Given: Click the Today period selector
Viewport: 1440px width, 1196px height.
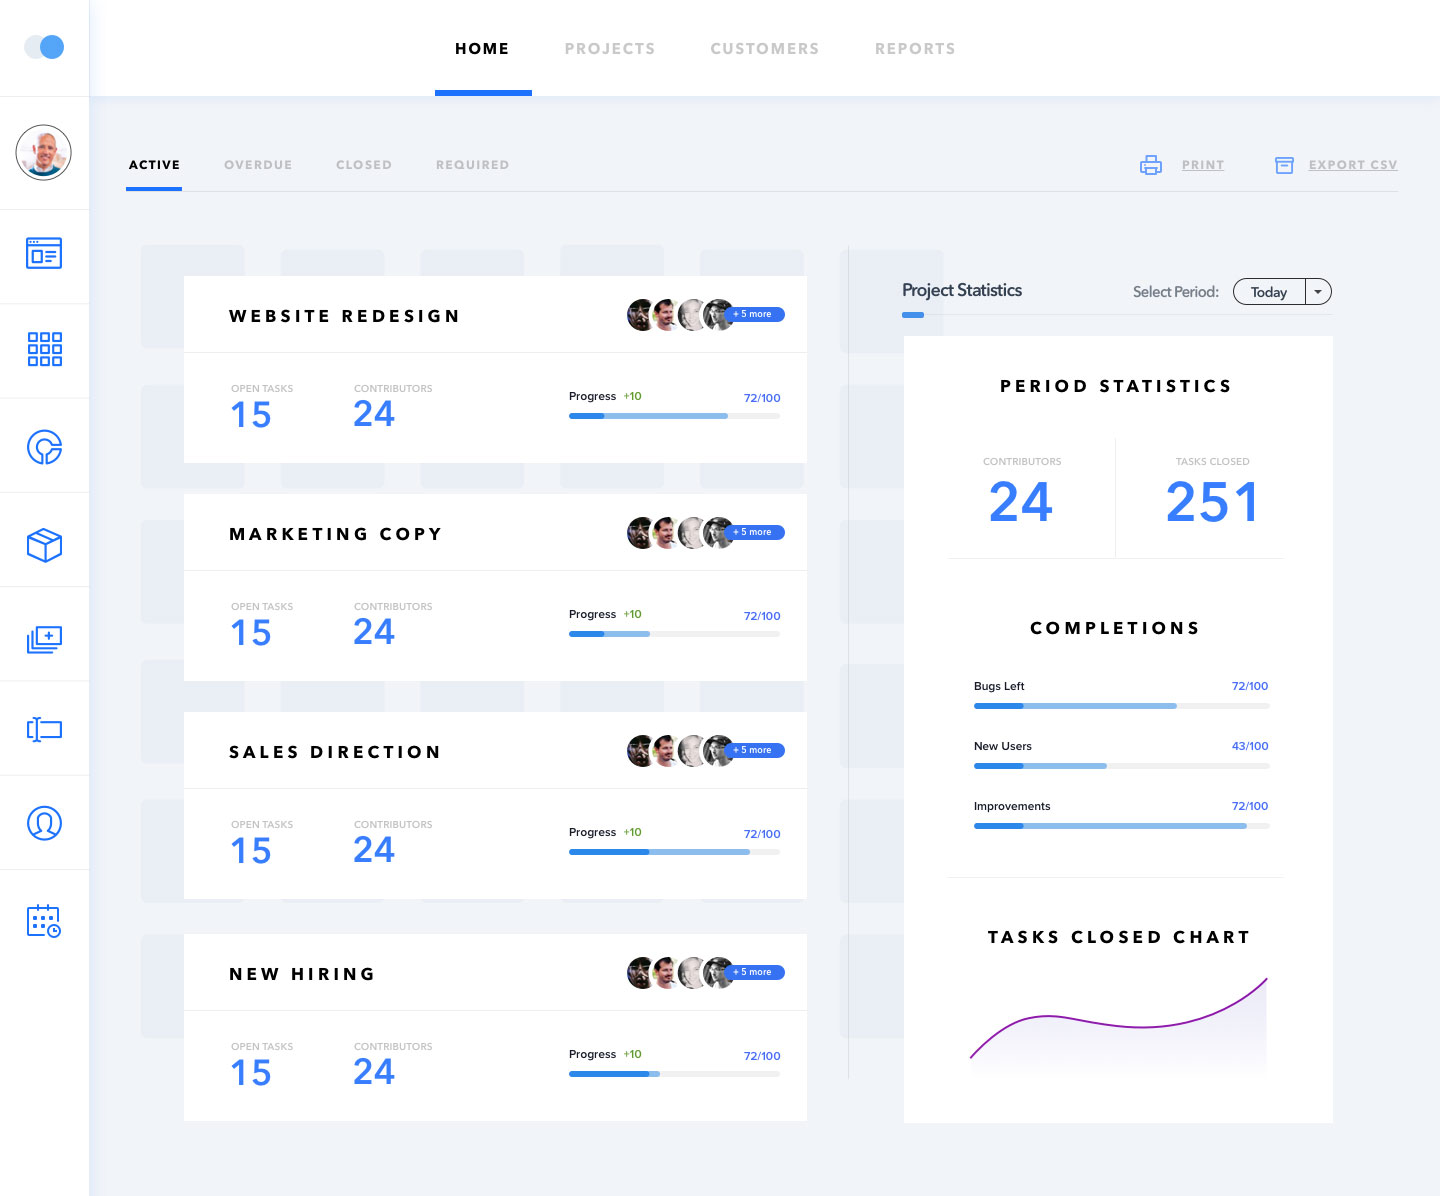Looking at the screenshot, I should coord(1268,292).
